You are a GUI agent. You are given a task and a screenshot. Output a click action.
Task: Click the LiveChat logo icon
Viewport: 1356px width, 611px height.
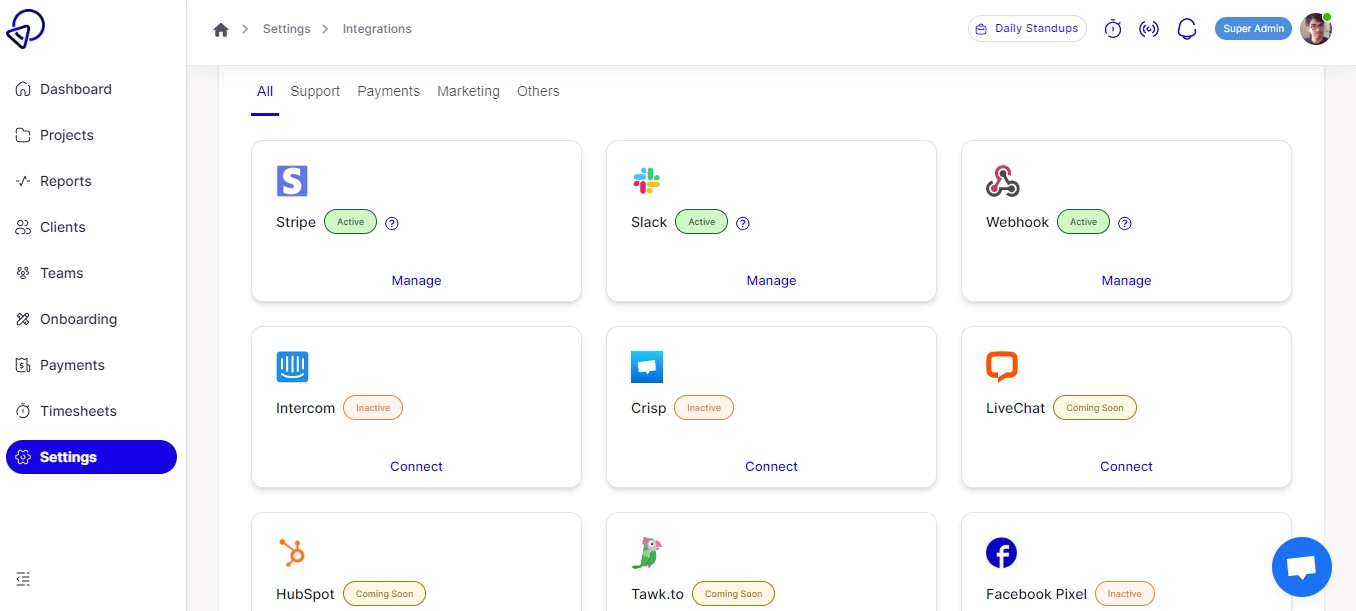coord(1002,367)
